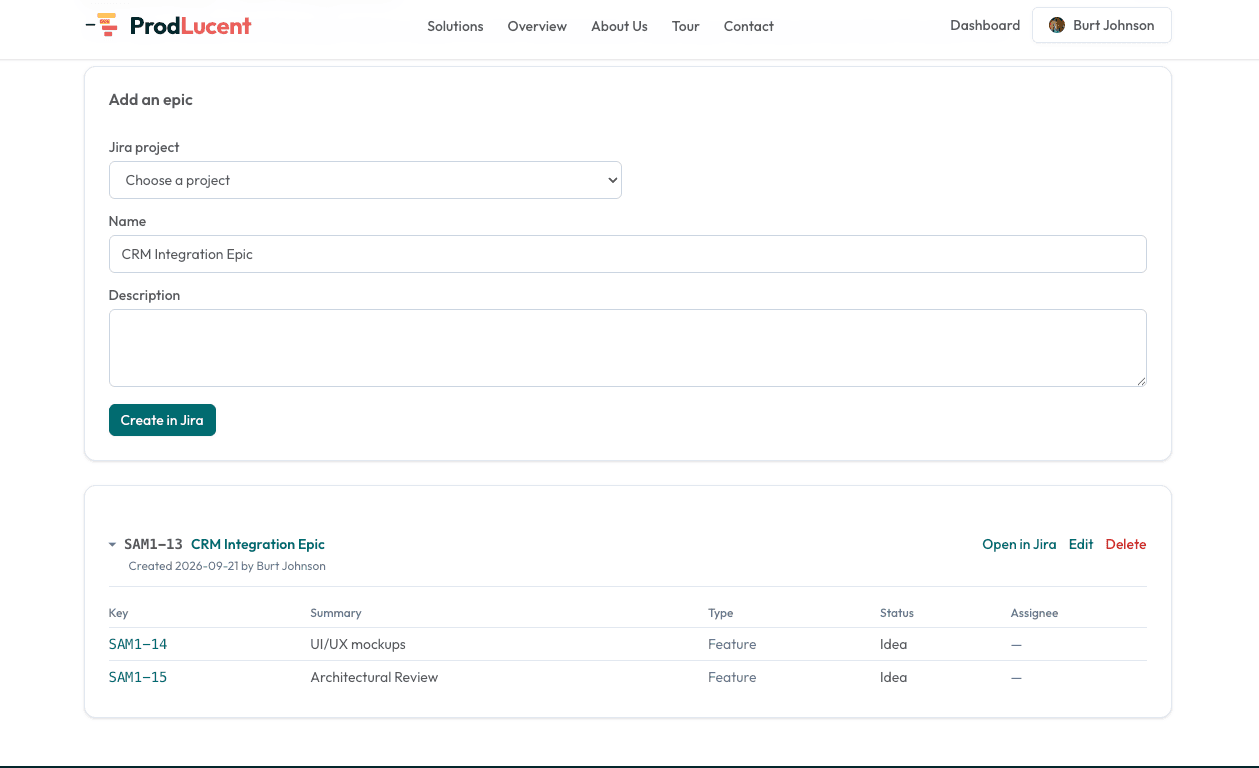The image size is (1259, 768).
Task: Focus the Description textarea
Action: click(x=627, y=348)
